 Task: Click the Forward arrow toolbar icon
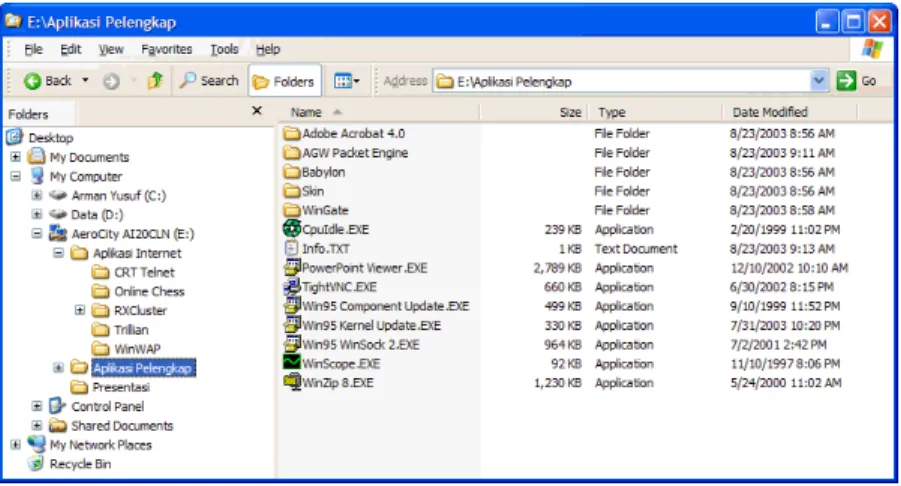(x=111, y=82)
